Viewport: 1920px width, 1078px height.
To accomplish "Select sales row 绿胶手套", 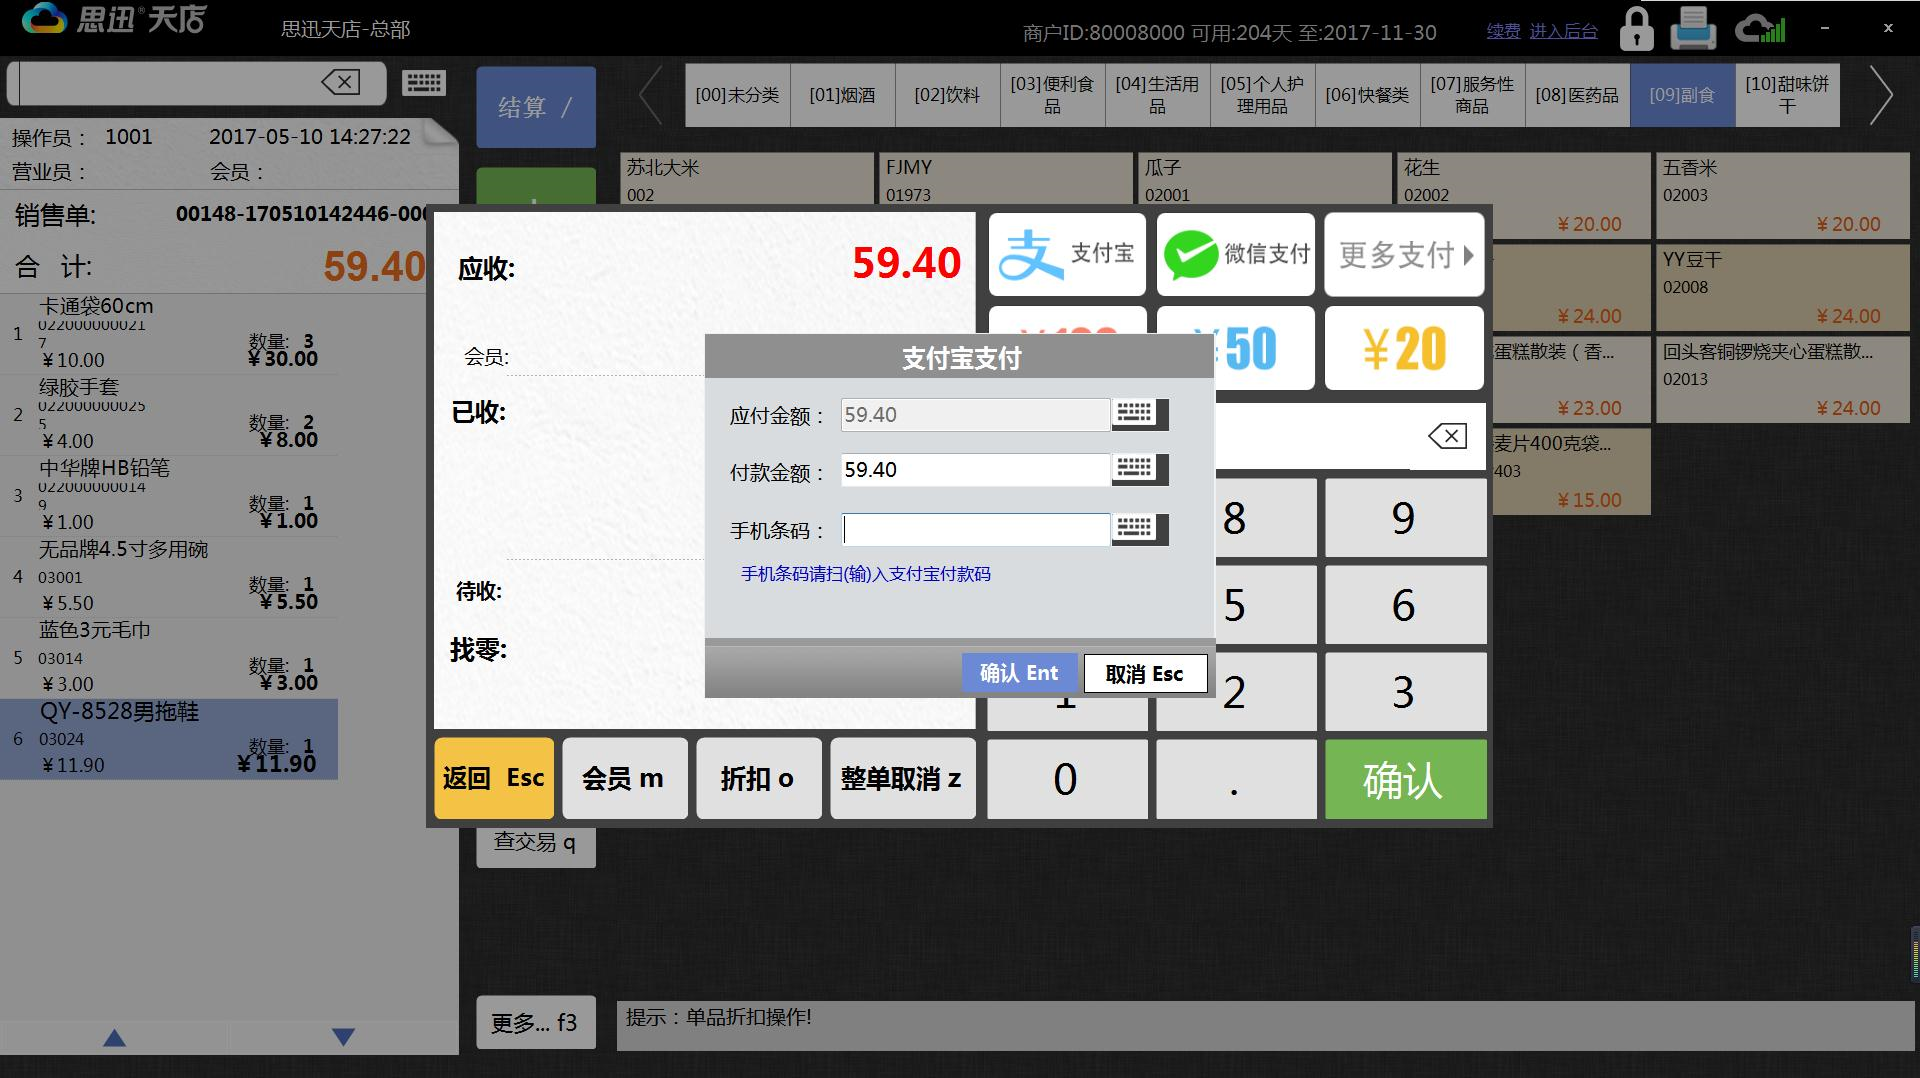I will (x=169, y=414).
